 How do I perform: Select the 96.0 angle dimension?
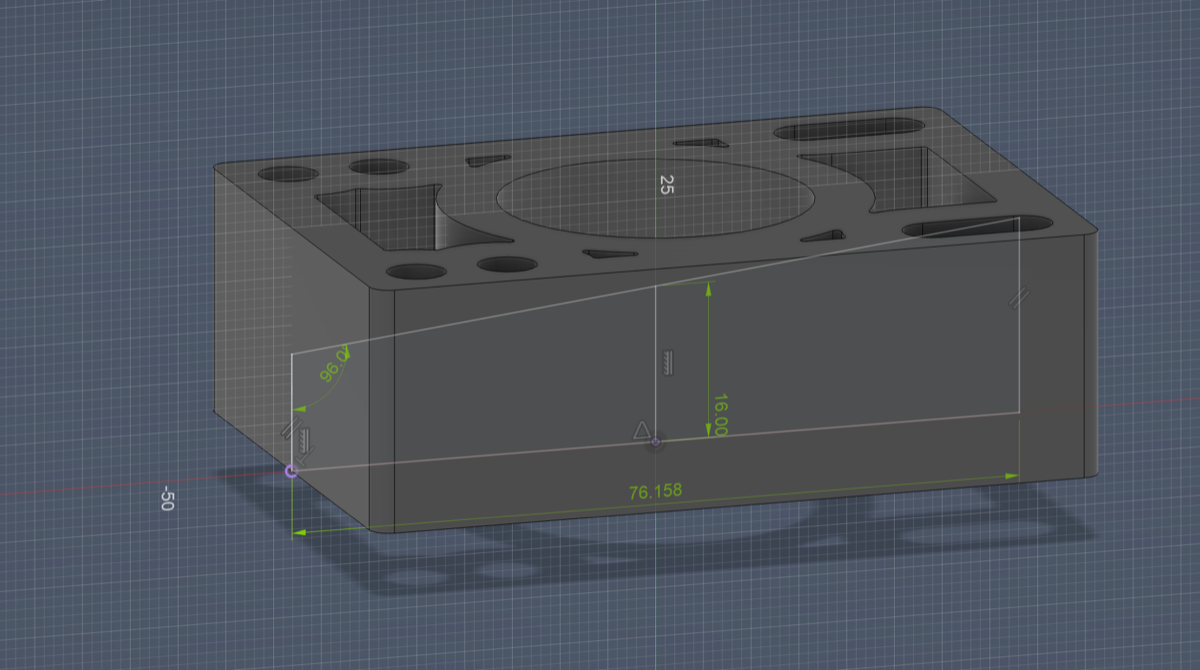(334, 365)
